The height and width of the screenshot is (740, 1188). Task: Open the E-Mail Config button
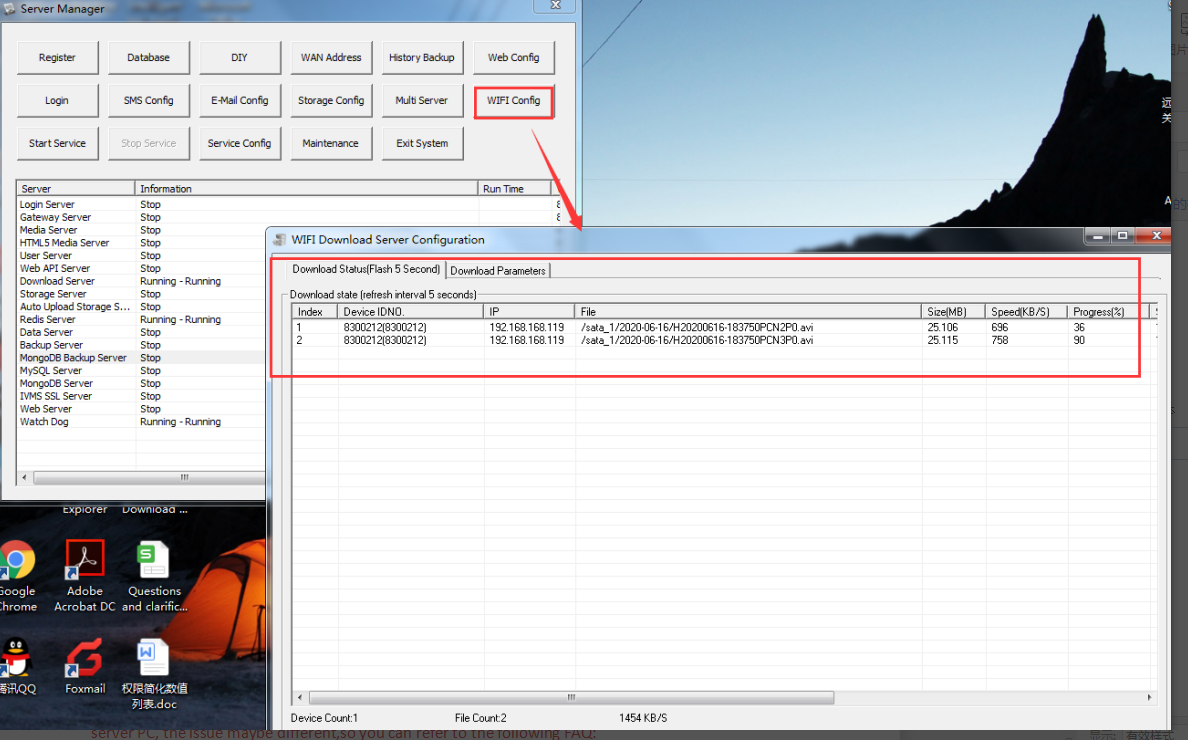[239, 101]
